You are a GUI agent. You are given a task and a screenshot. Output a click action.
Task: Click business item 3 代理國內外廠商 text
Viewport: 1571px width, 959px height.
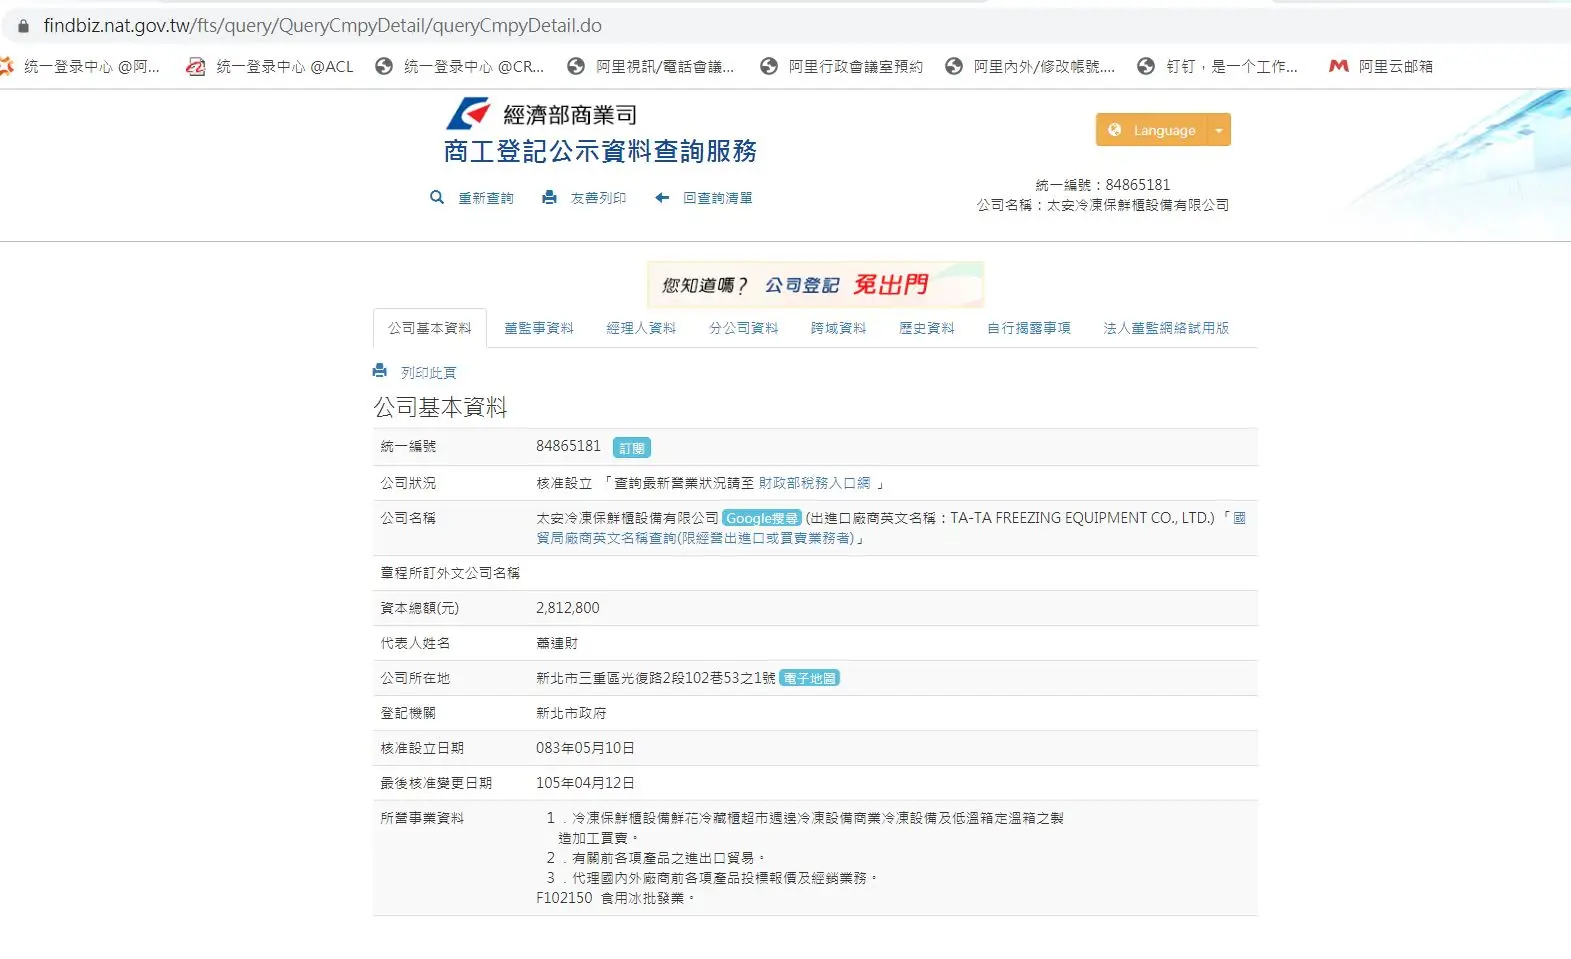tap(712, 878)
